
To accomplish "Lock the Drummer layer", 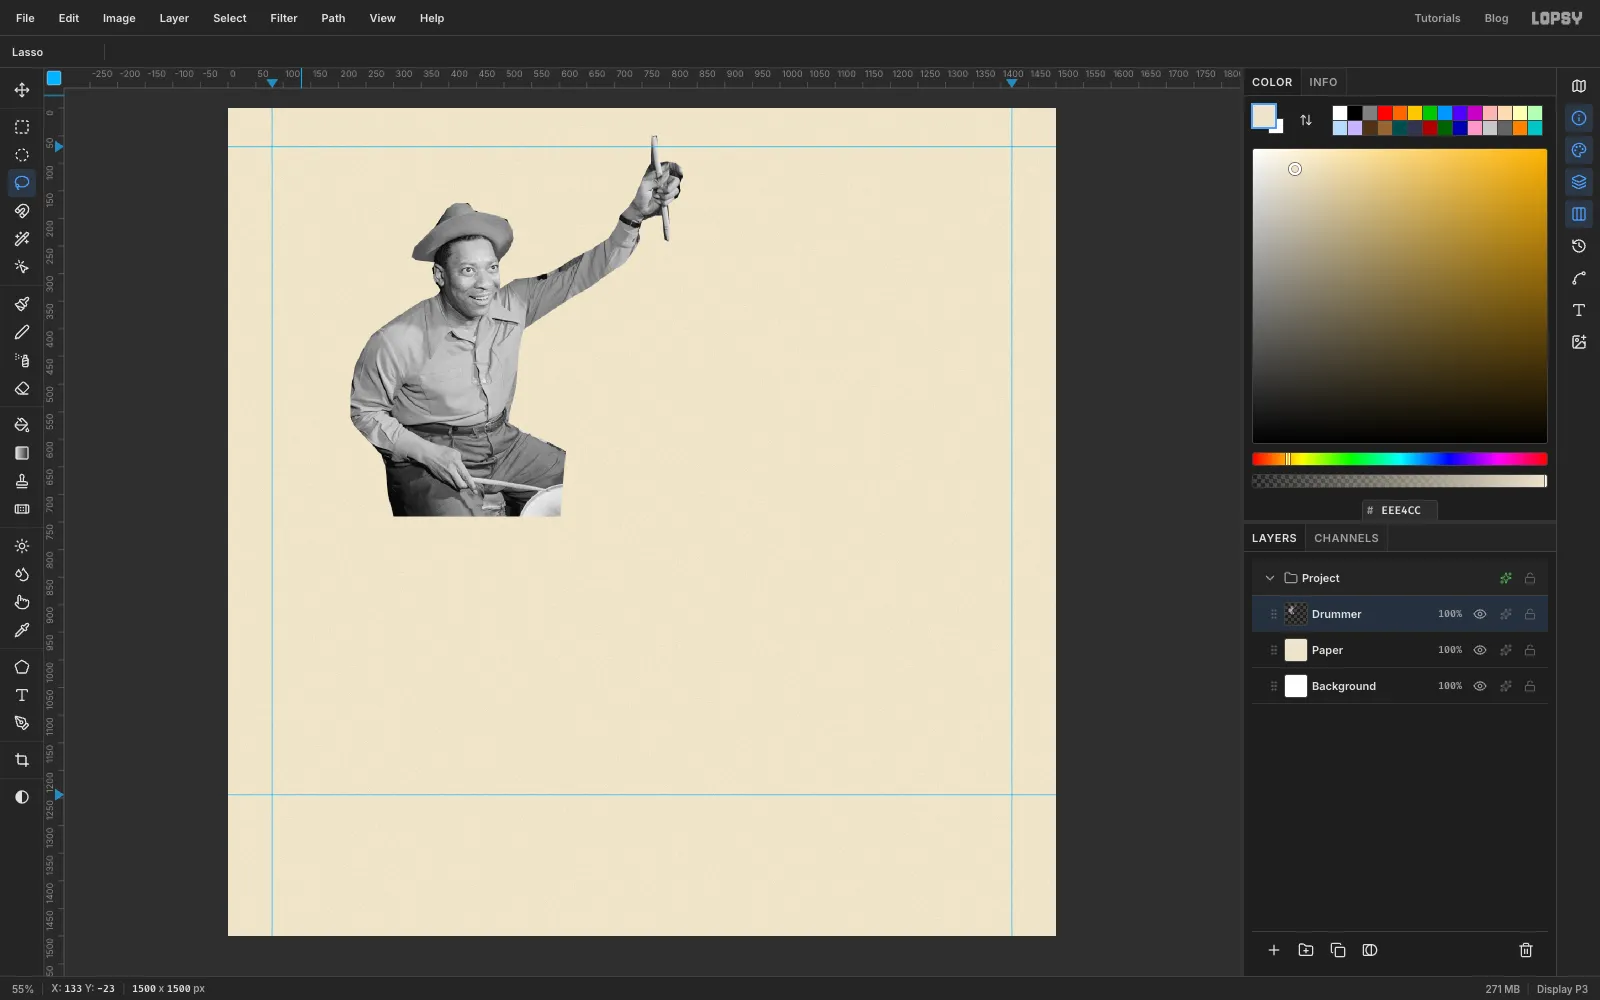I will [1530, 614].
